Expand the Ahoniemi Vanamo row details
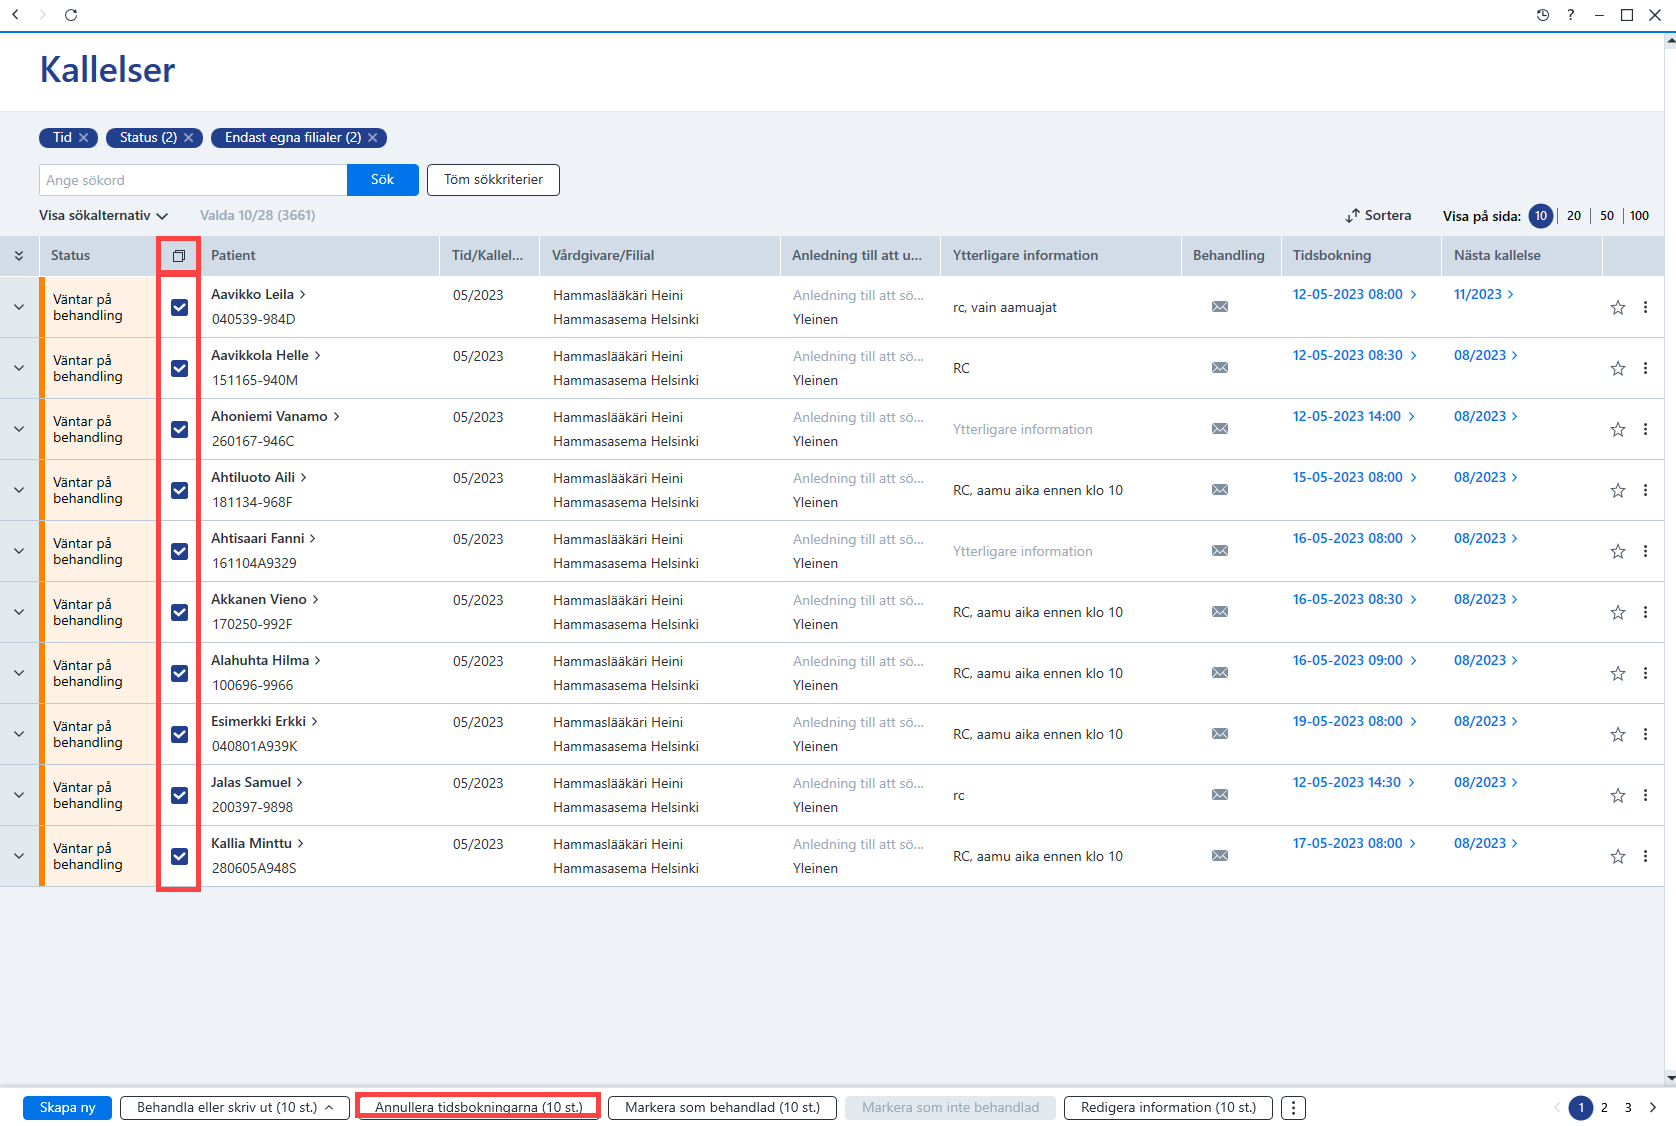 [x=19, y=430]
